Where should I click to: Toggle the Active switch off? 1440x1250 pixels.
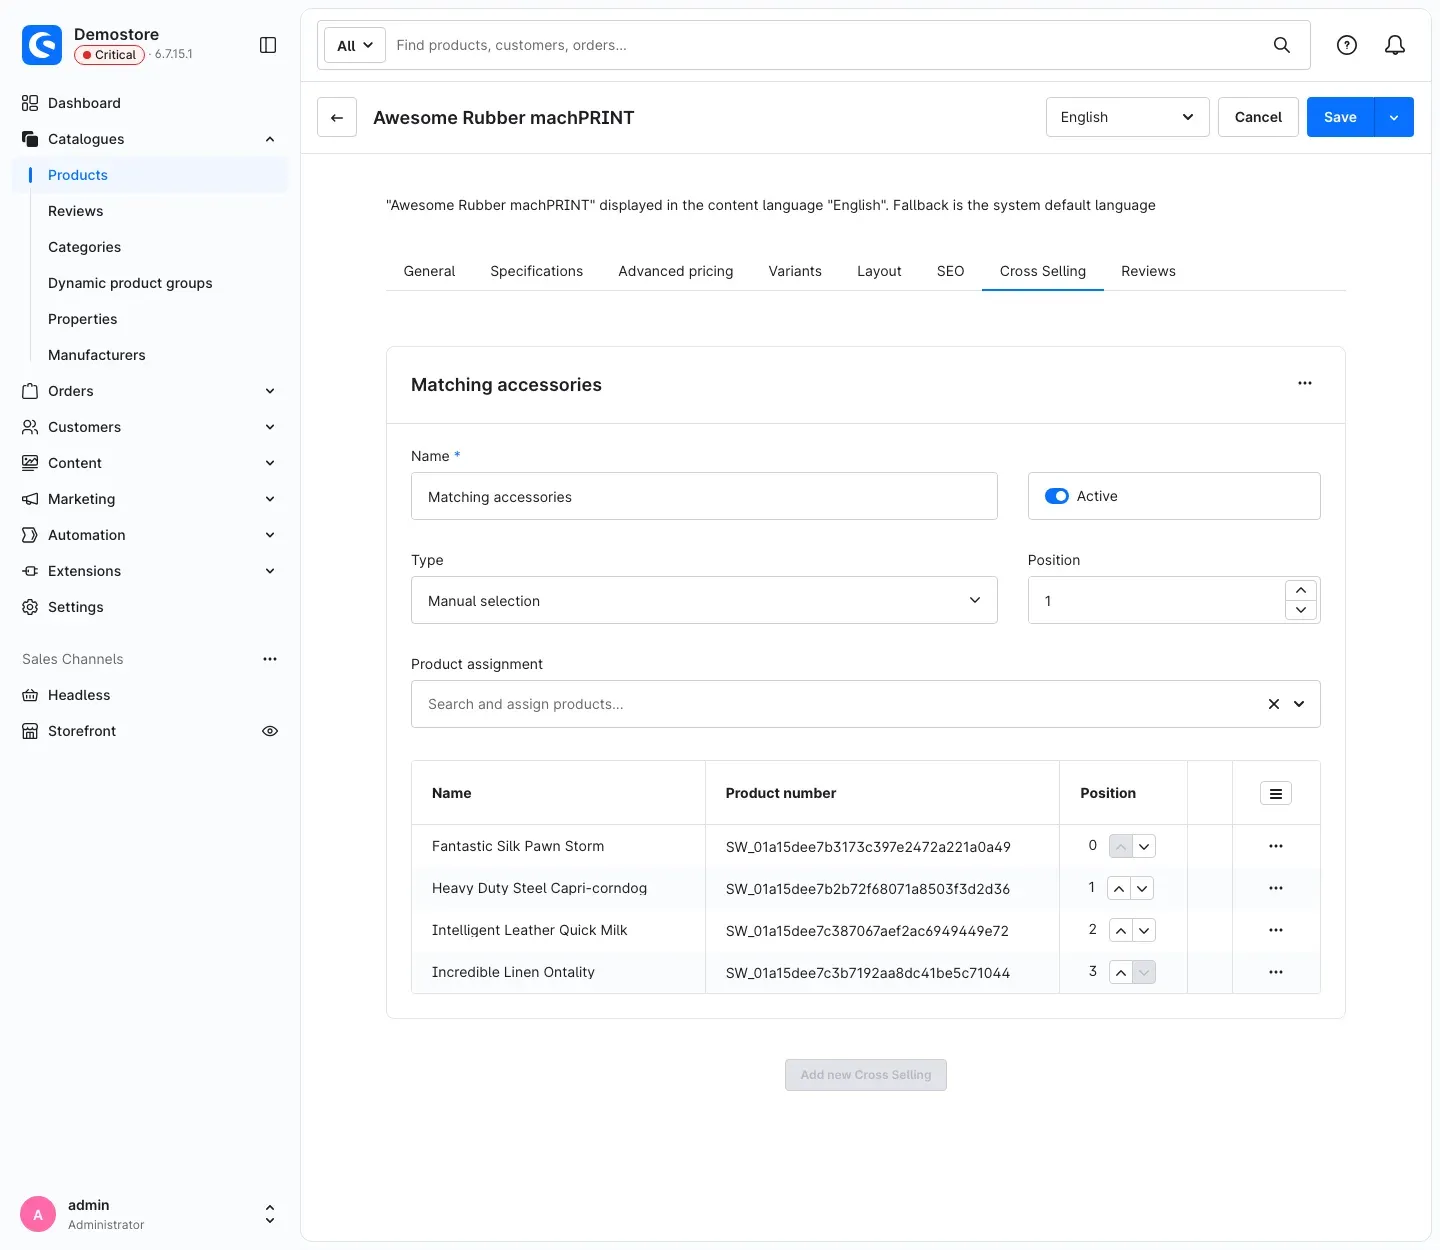[1057, 496]
